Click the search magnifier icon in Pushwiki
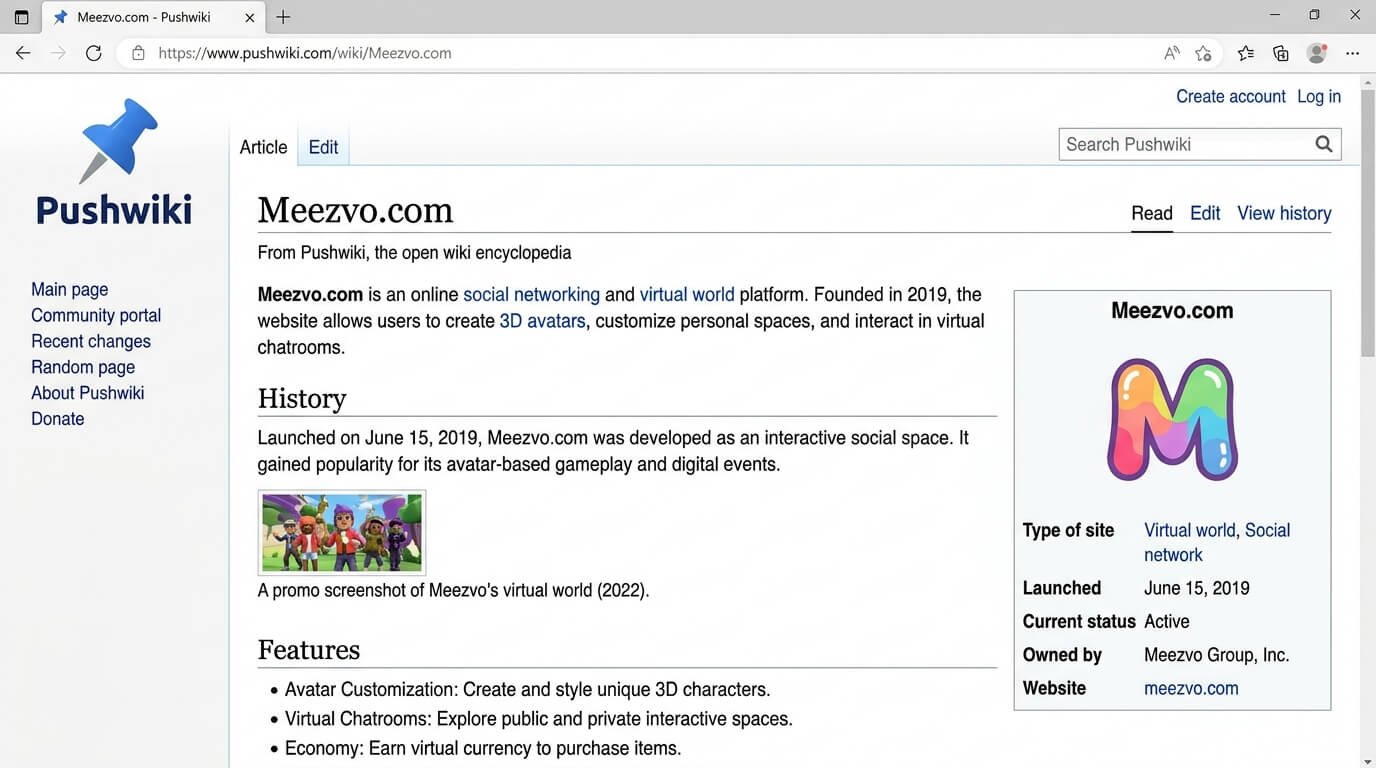1376x768 pixels. pyautogui.click(x=1323, y=144)
